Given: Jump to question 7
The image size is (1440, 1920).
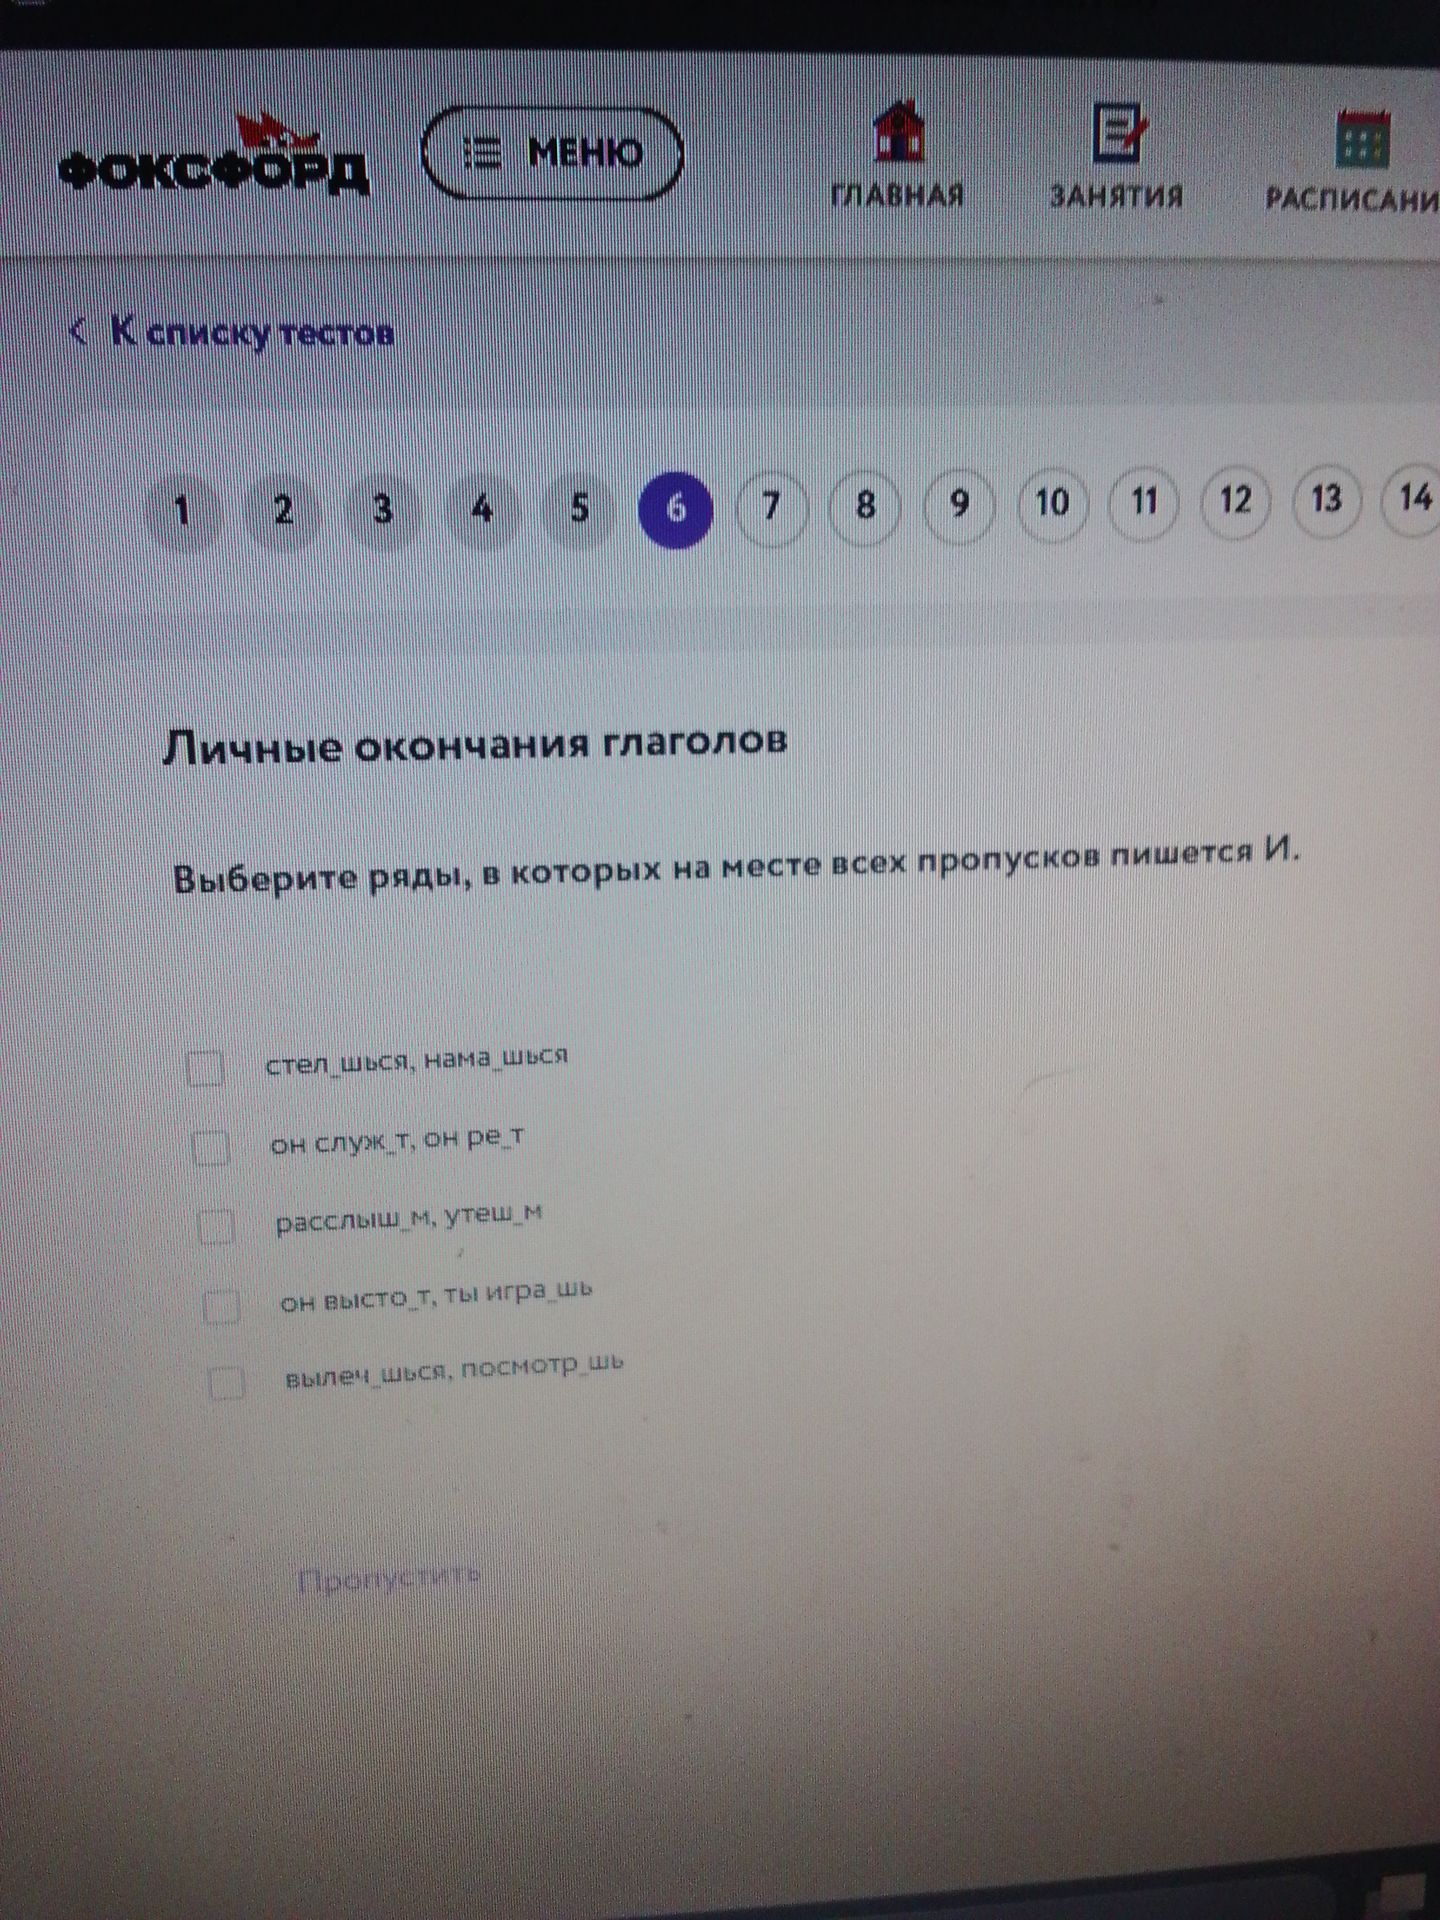Looking at the screenshot, I should click(770, 507).
